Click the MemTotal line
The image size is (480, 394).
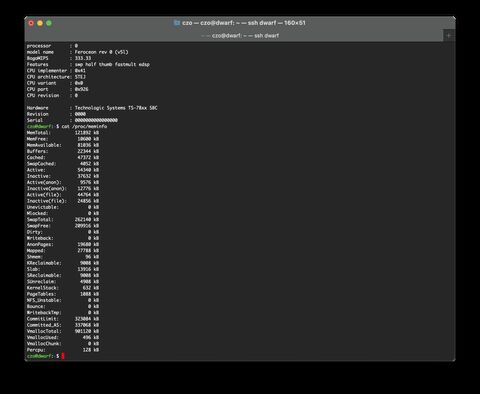(x=63, y=133)
